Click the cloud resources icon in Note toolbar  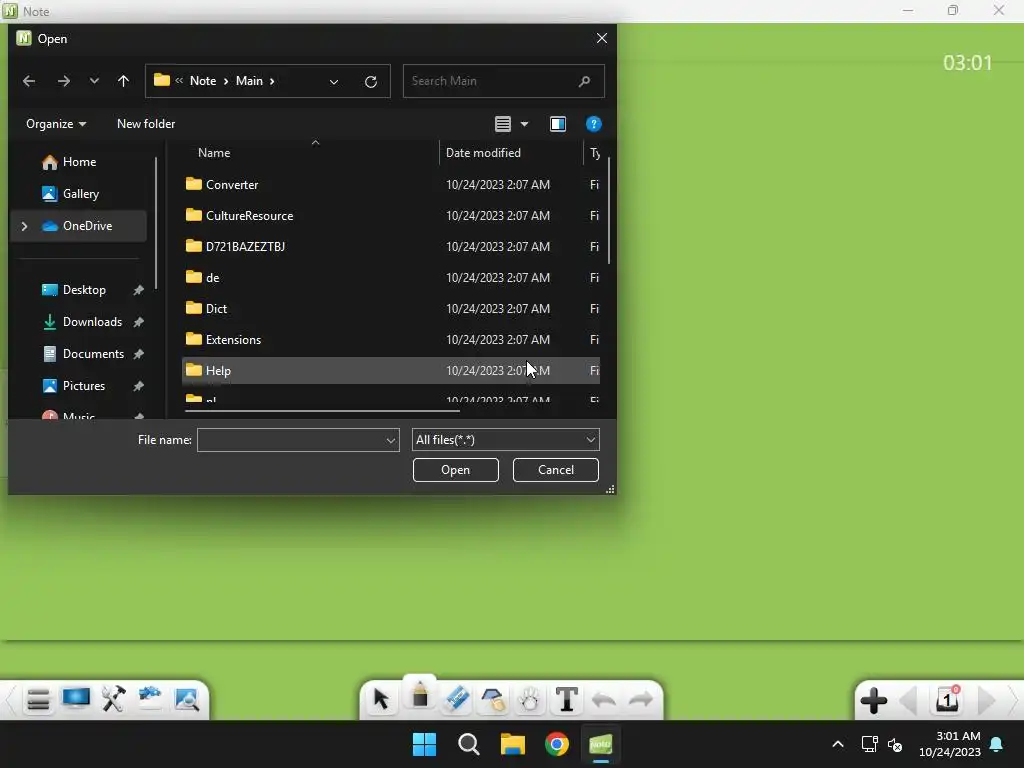point(150,697)
